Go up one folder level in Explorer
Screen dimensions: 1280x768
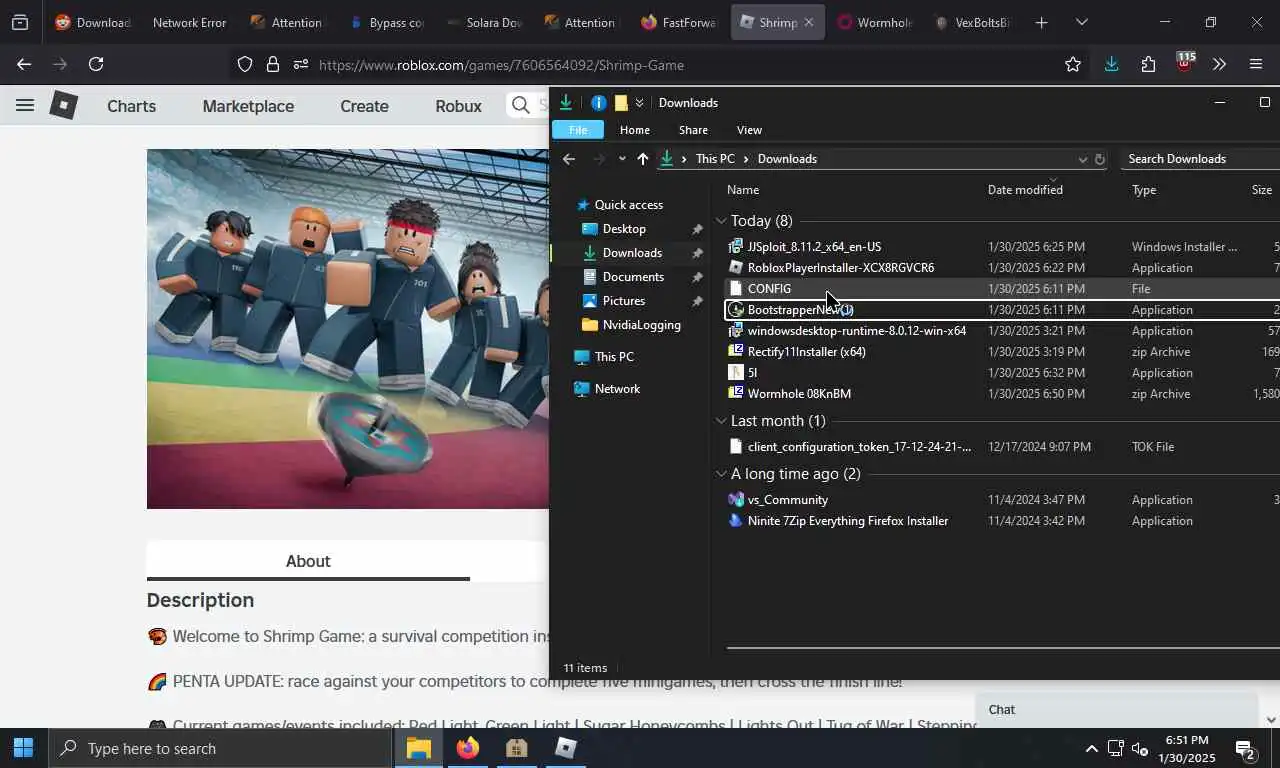coord(642,159)
